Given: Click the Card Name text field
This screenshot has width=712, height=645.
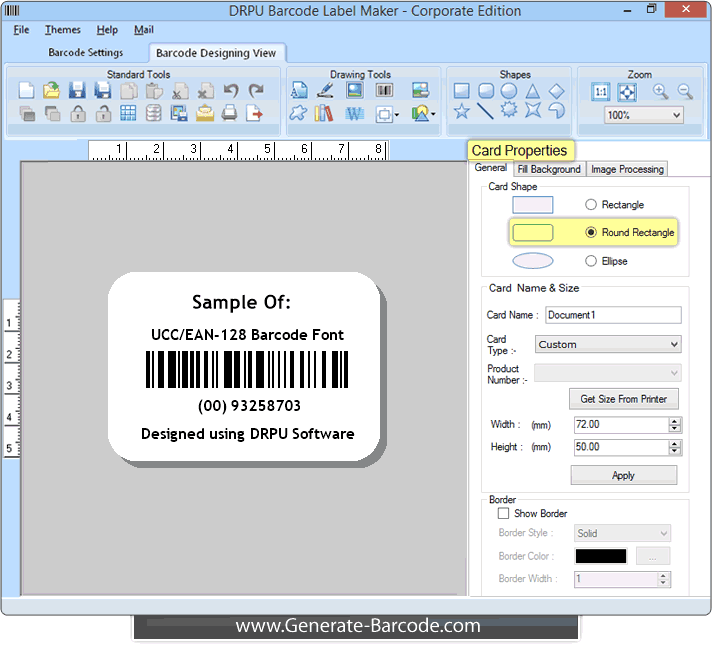Looking at the screenshot, I should click(612, 315).
